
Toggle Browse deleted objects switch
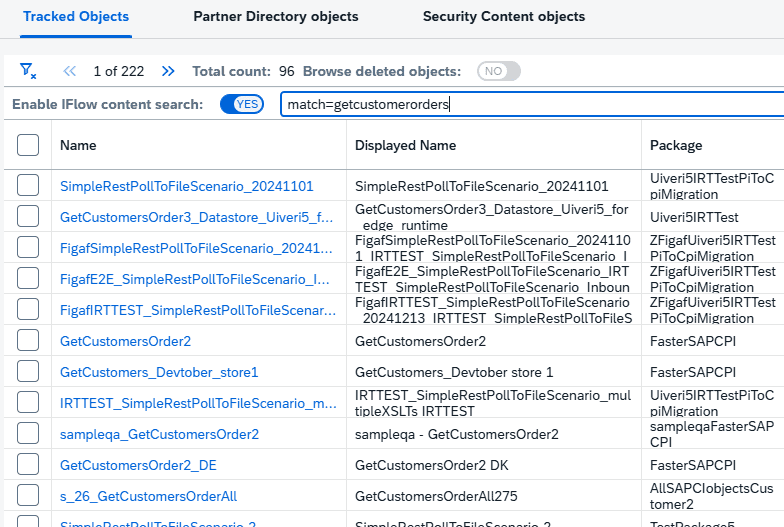498,71
